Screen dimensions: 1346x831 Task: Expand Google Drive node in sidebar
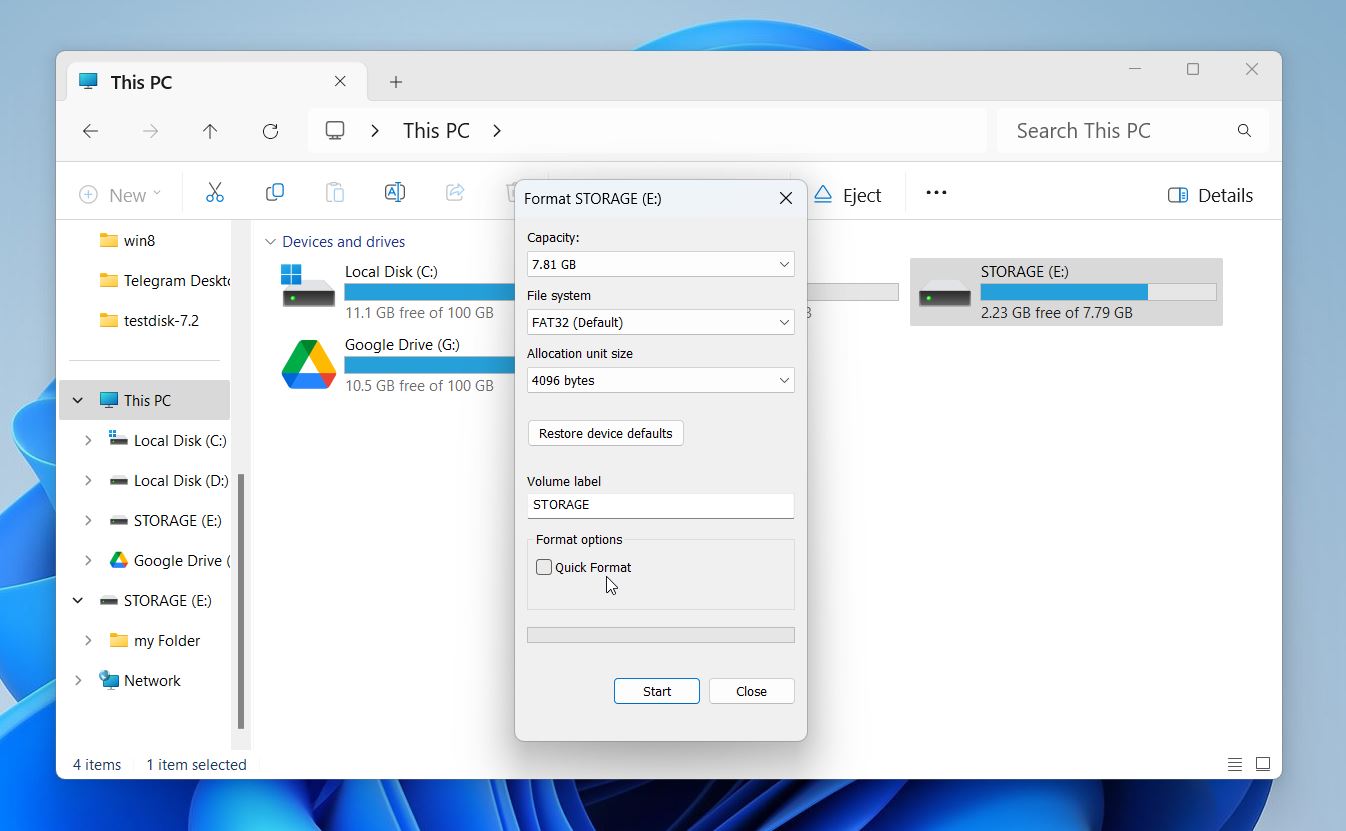(x=88, y=560)
